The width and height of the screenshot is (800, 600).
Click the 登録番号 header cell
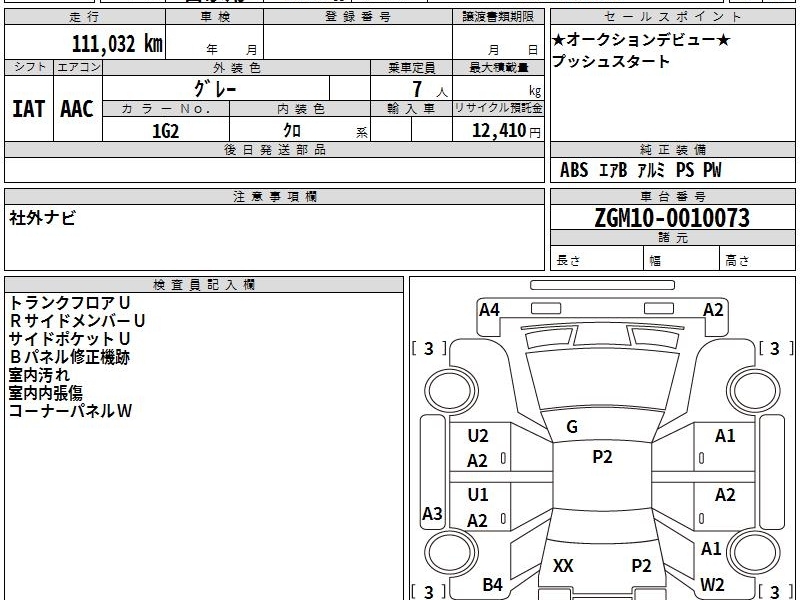tap(358, 16)
